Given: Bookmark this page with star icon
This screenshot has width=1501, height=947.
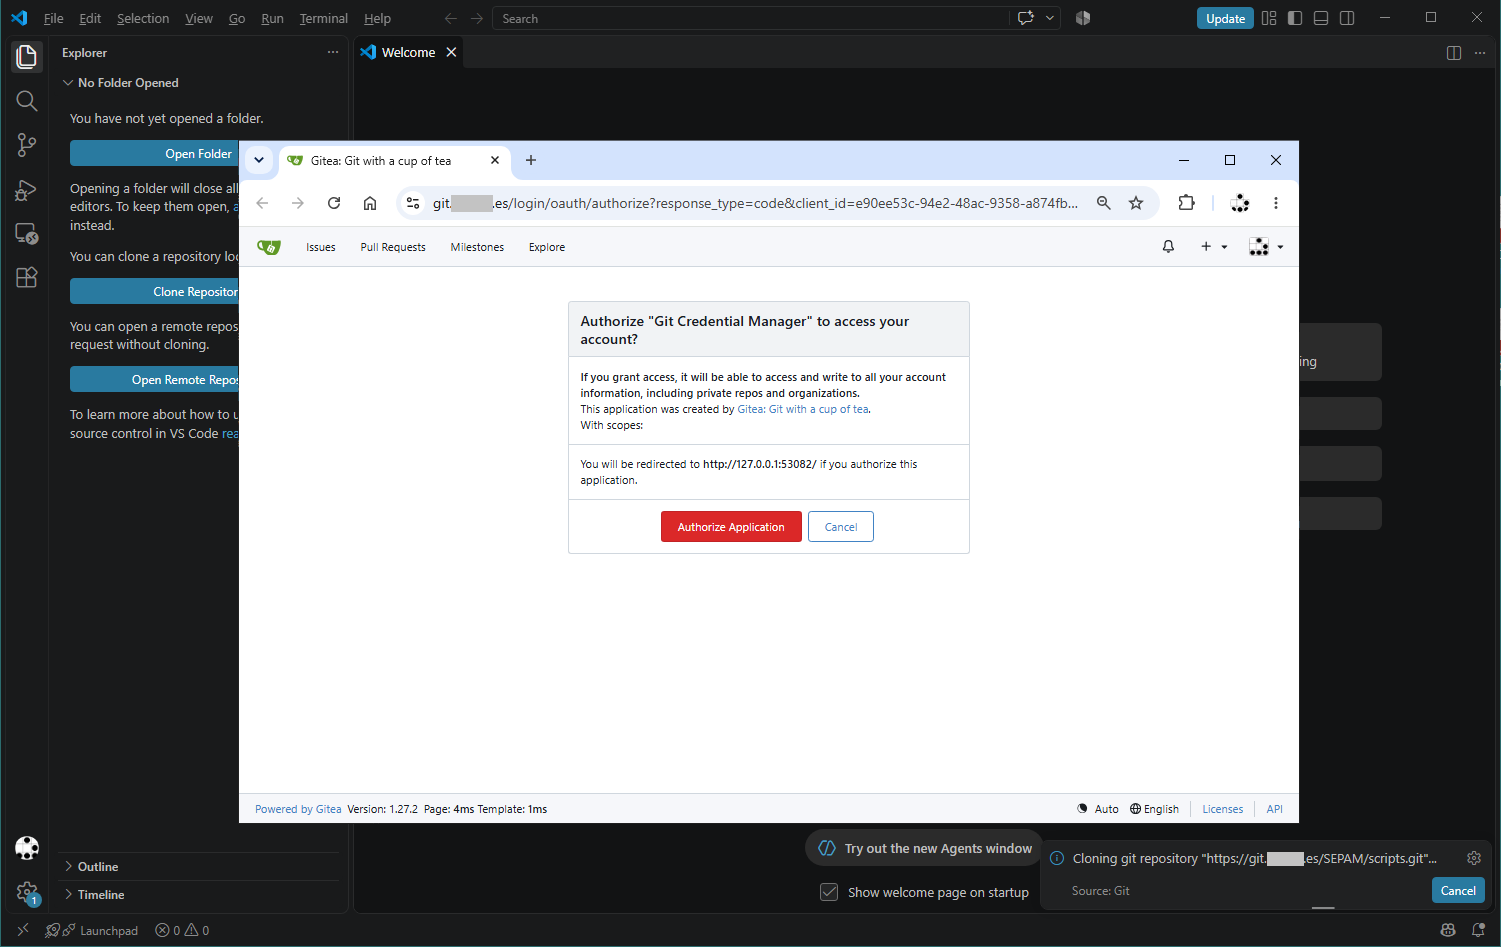Looking at the screenshot, I should (x=1136, y=203).
